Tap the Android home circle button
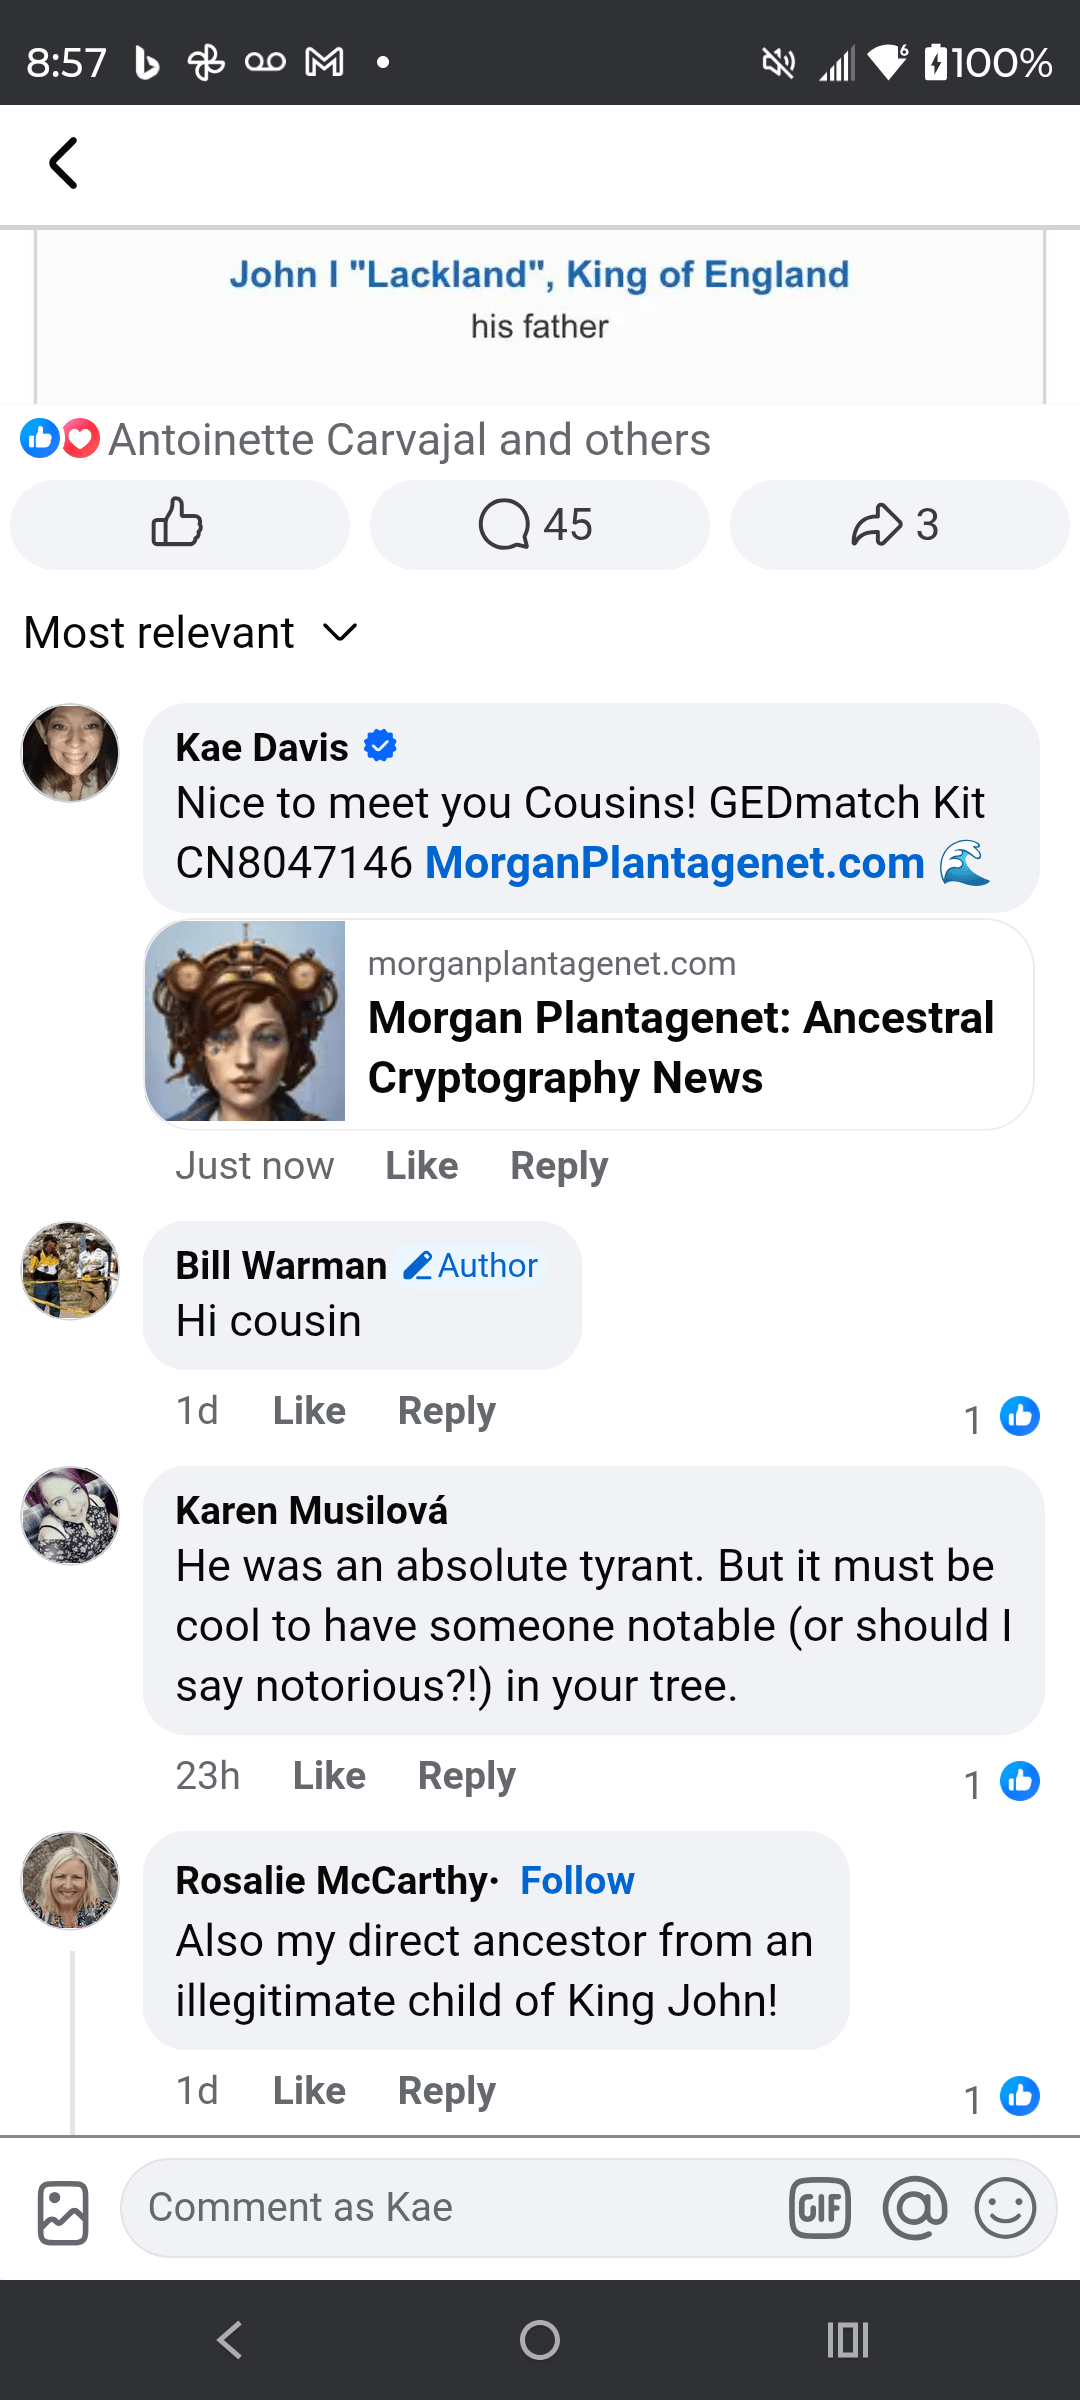1080x2400 pixels. pyautogui.click(x=539, y=2339)
